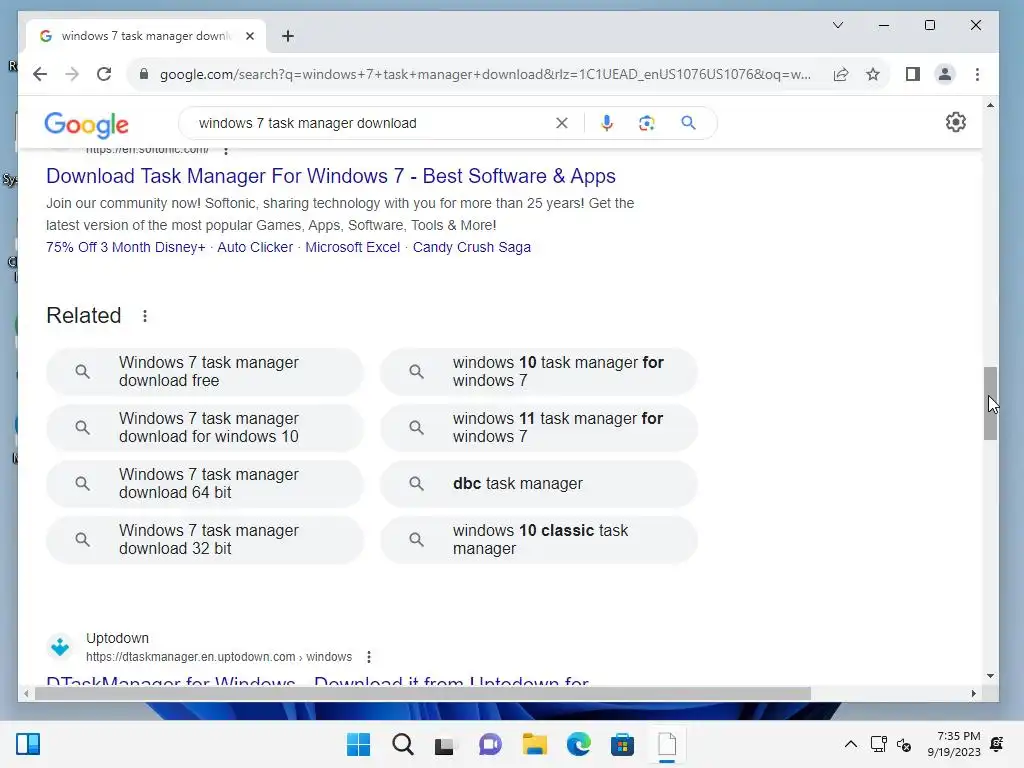Click scrollbar down arrow

point(990,676)
